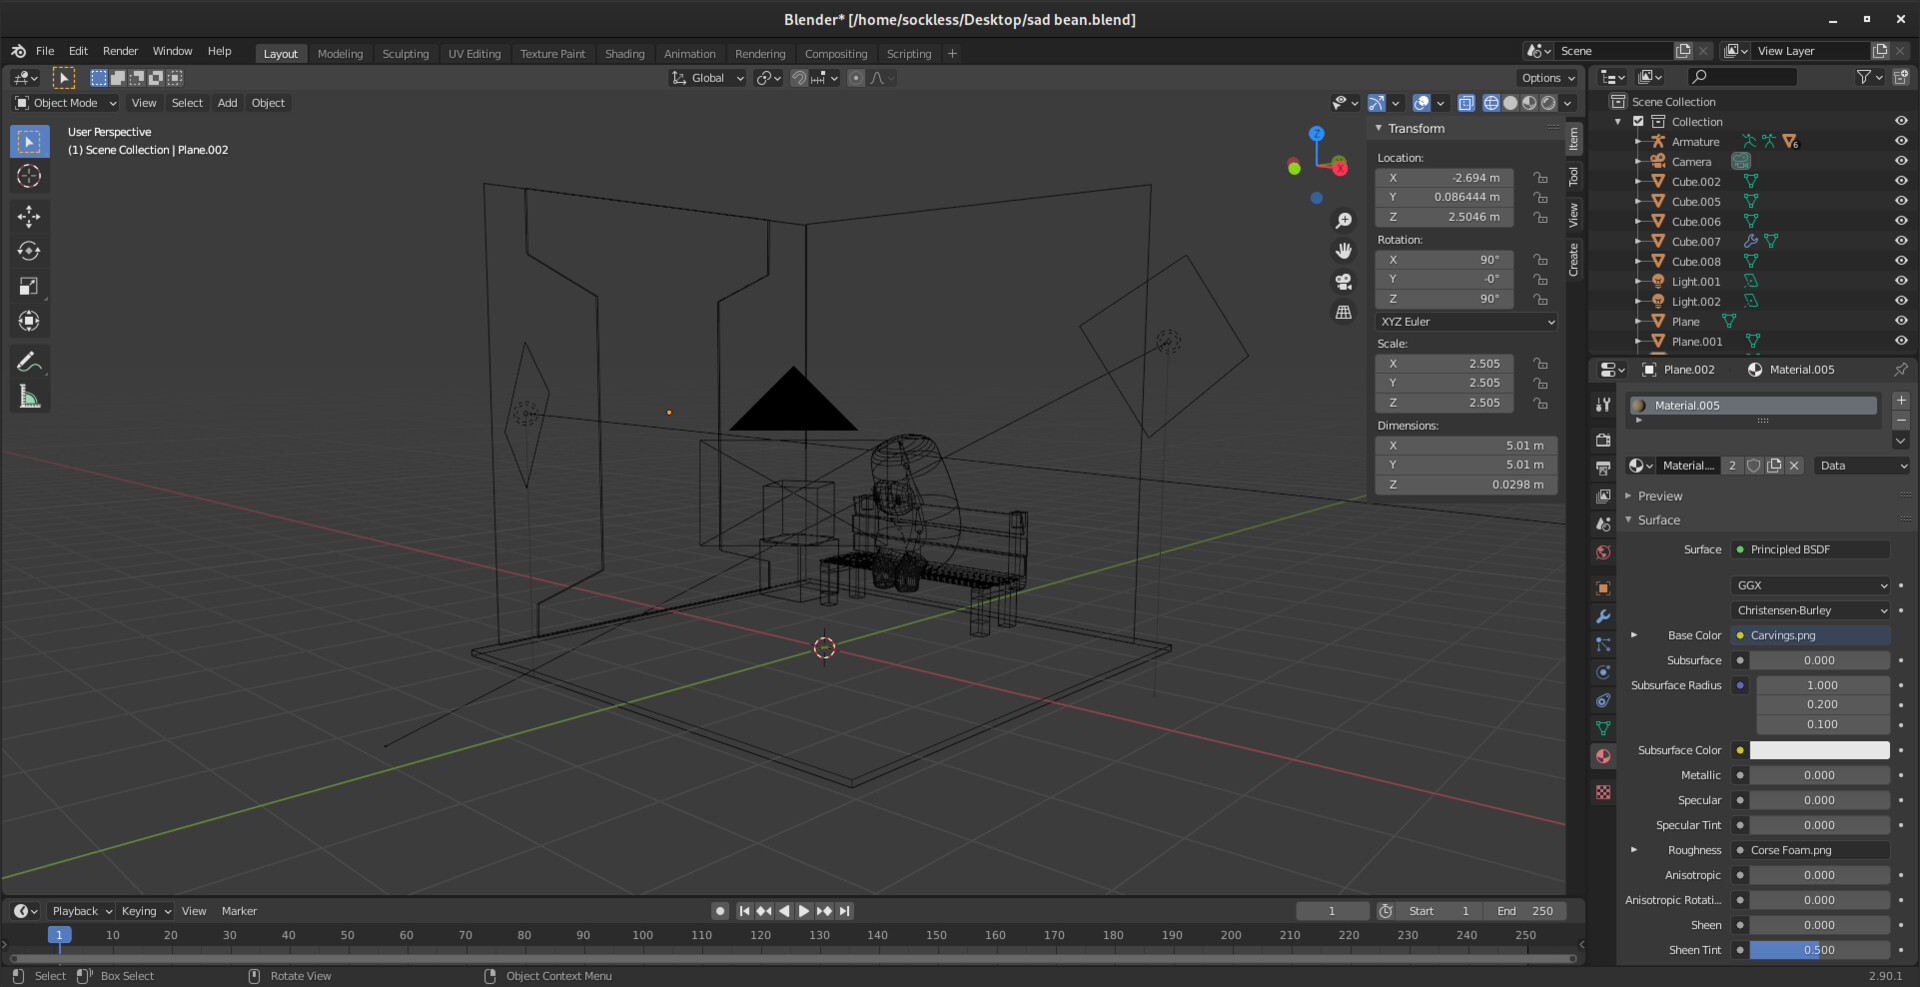Choose the Measure tool
The height and width of the screenshot is (987, 1920).
pos(29,398)
